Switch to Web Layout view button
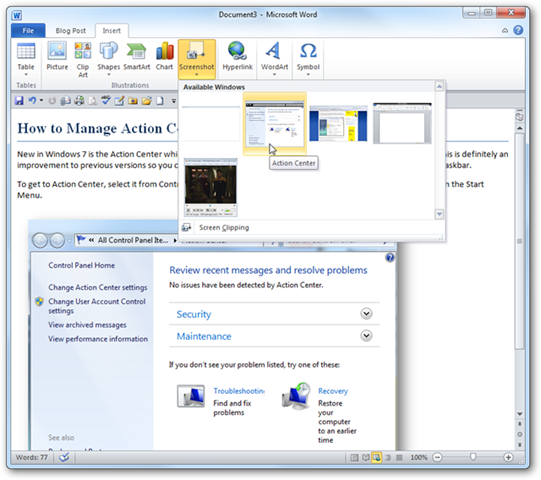The width and height of the screenshot is (541, 480). pyautogui.click(x=376, y=458)
